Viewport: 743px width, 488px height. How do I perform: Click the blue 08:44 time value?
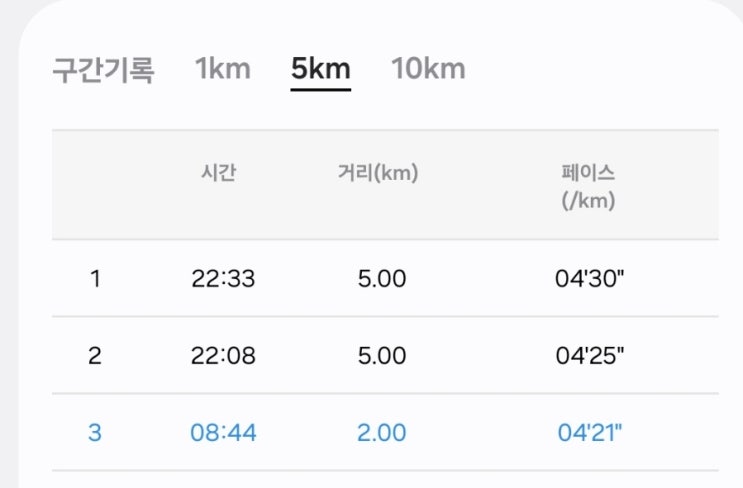pyautogui.click(x=223, y=433)
